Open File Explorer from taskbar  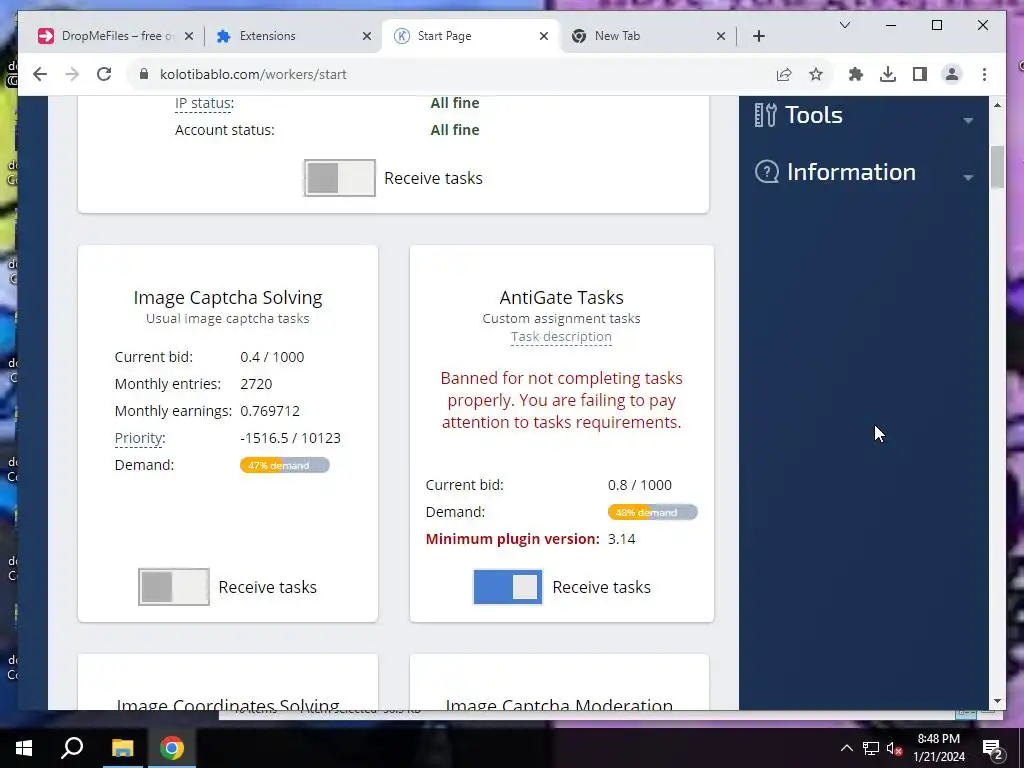click(122, 748)
